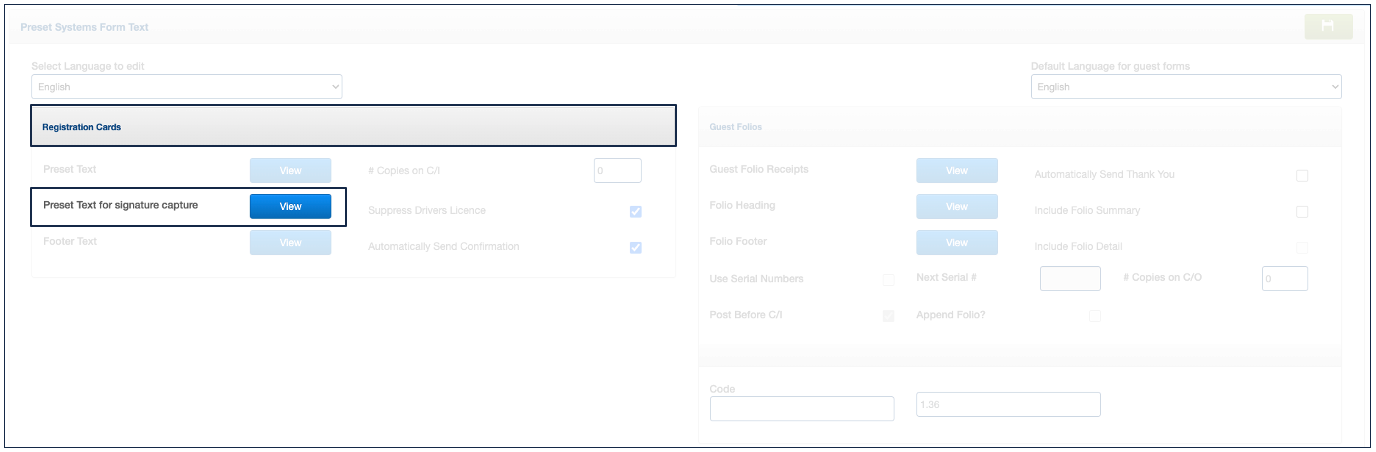Click the # Copies on C/I field

(617, 171)
